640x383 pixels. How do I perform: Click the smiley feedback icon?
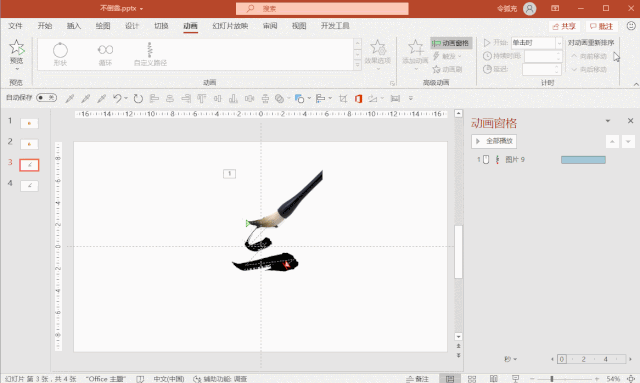point(631,26)
